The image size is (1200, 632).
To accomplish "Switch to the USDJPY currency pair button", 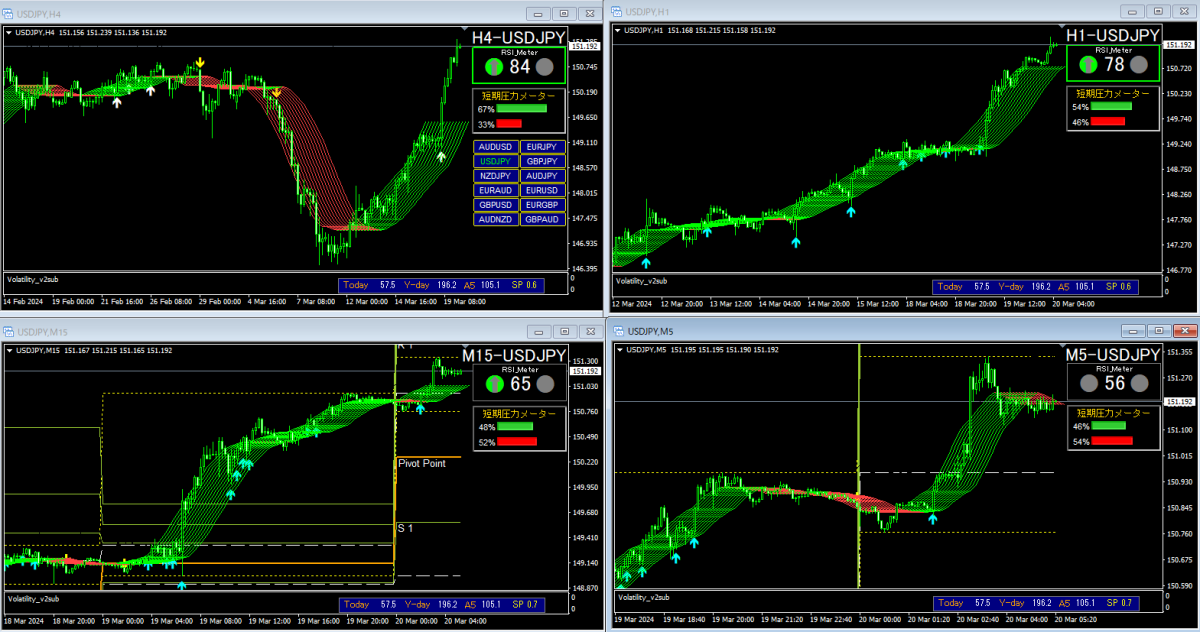I will [x=495, y=161].
